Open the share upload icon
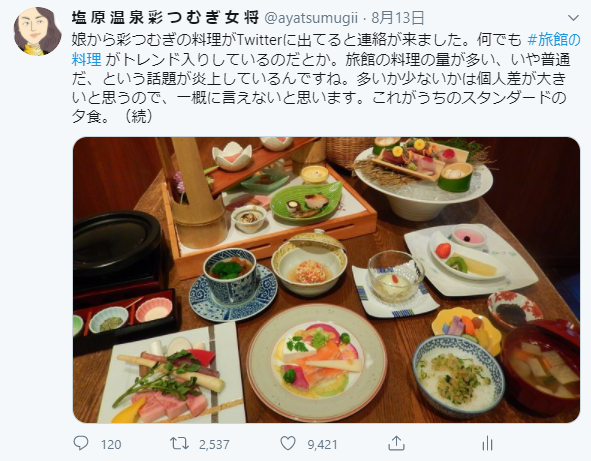Image resolution: width=591 pixels, height=461 pixels. (396, 443)
